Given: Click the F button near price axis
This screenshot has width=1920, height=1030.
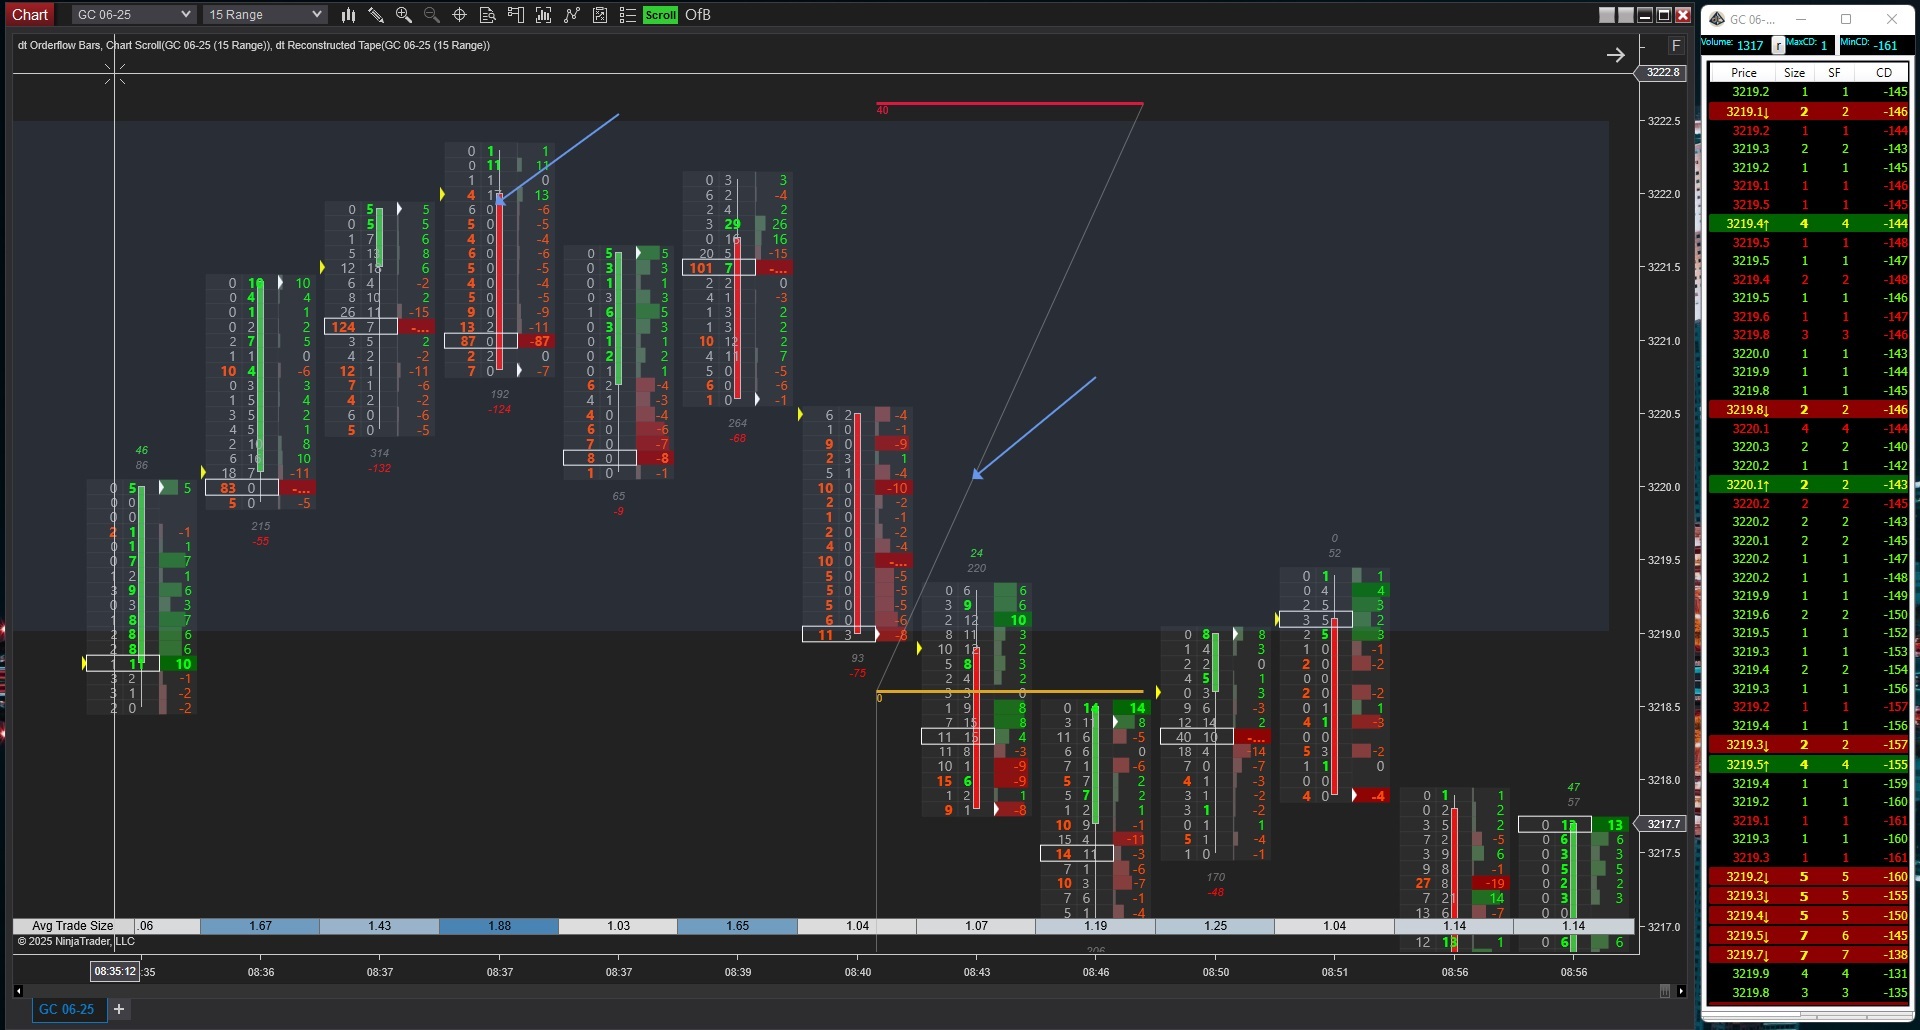Looking at the screenshot, I should point(1676,46).
